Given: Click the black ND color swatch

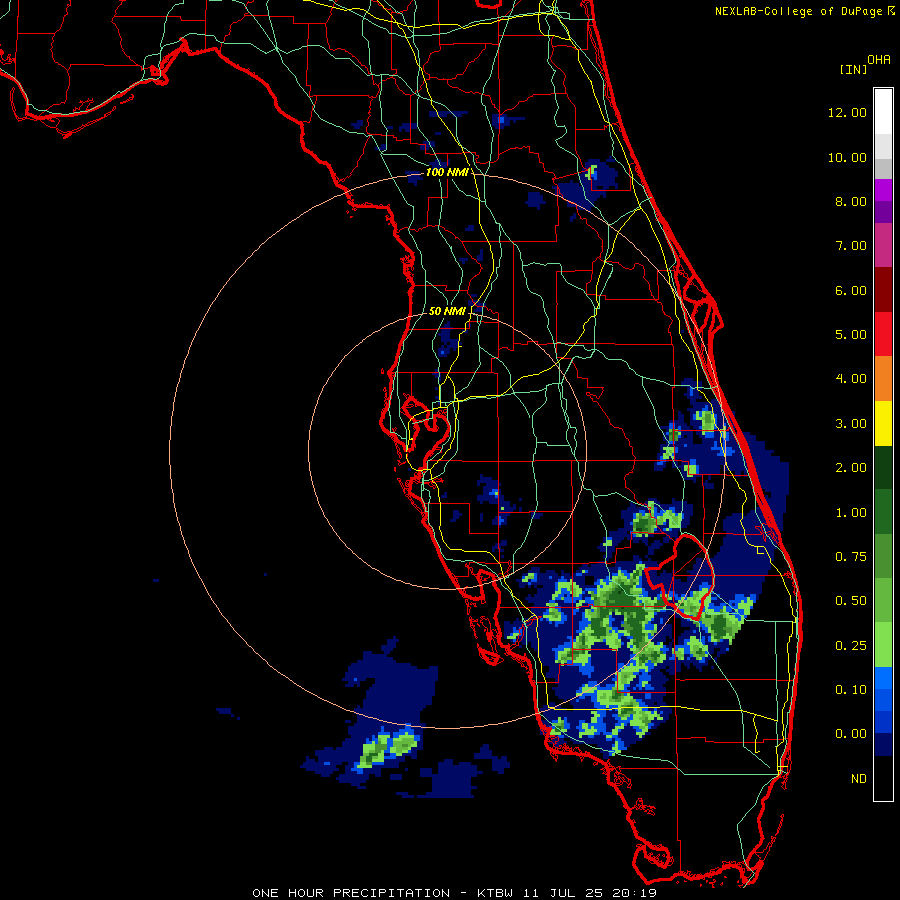Looking at the screenshot, I should pyautogui.click(x=883, y=778).
